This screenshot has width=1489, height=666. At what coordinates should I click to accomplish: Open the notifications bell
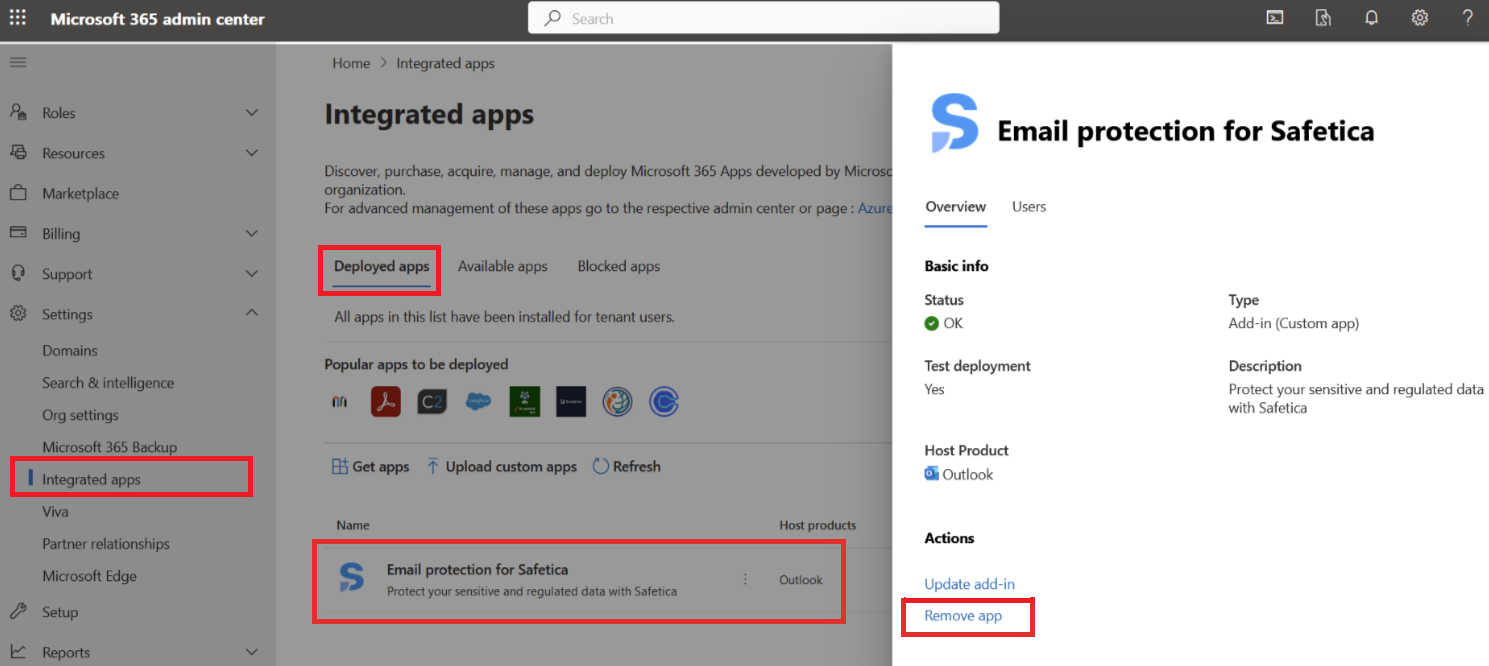pos(1371,18)
